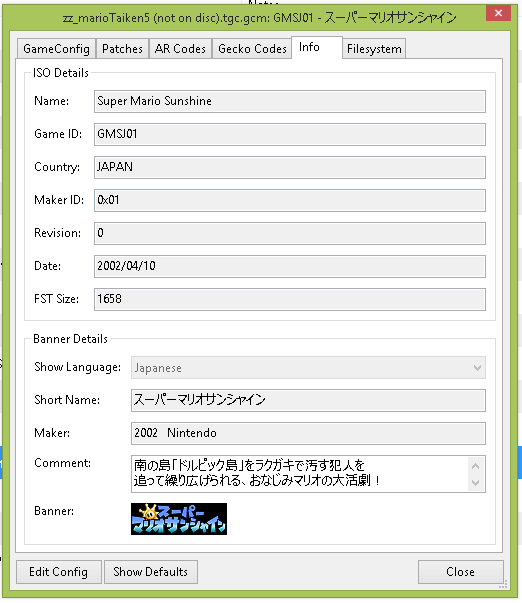This screenshot has height=603, width=522.
Task: Click the Show Language label
Action: tap(78, 367)
